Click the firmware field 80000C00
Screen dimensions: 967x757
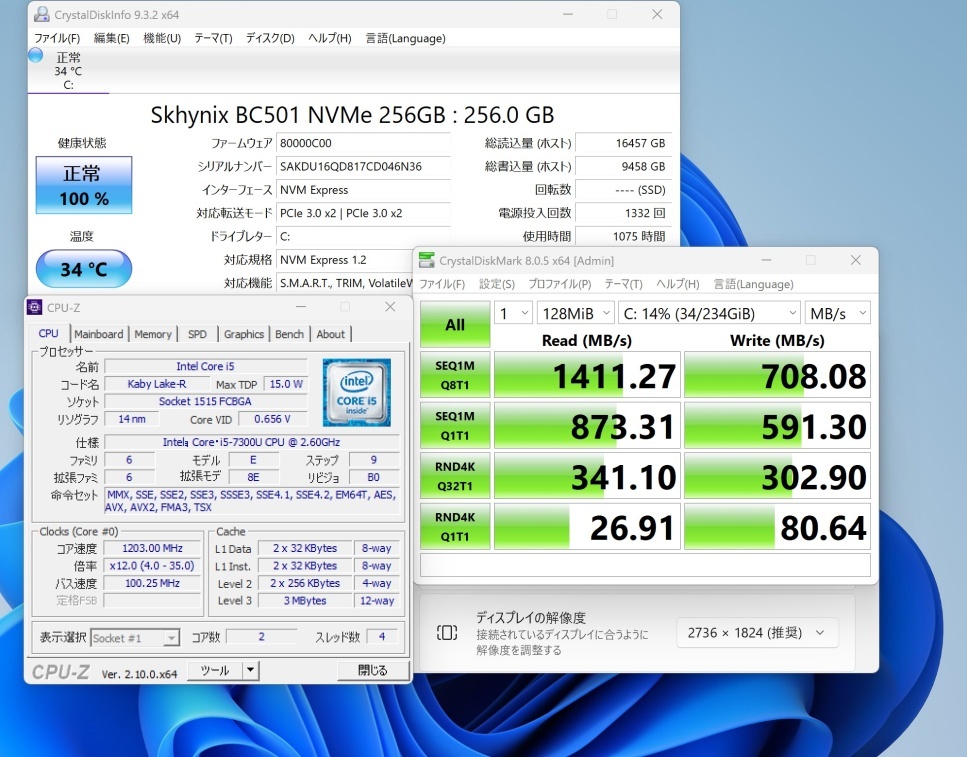click(363, 143)
